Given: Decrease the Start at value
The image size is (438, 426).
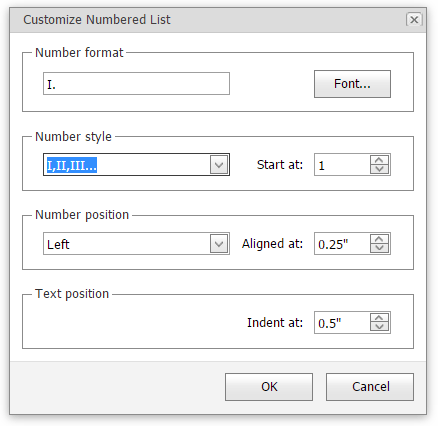Looking at the screenshot, I should click(x=379, y=169).
